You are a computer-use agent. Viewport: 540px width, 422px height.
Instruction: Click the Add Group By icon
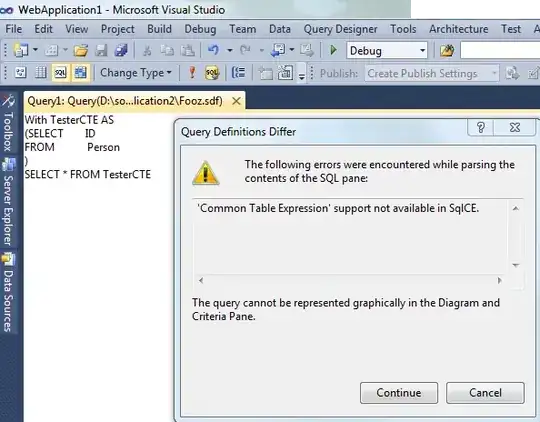(238, 73)
